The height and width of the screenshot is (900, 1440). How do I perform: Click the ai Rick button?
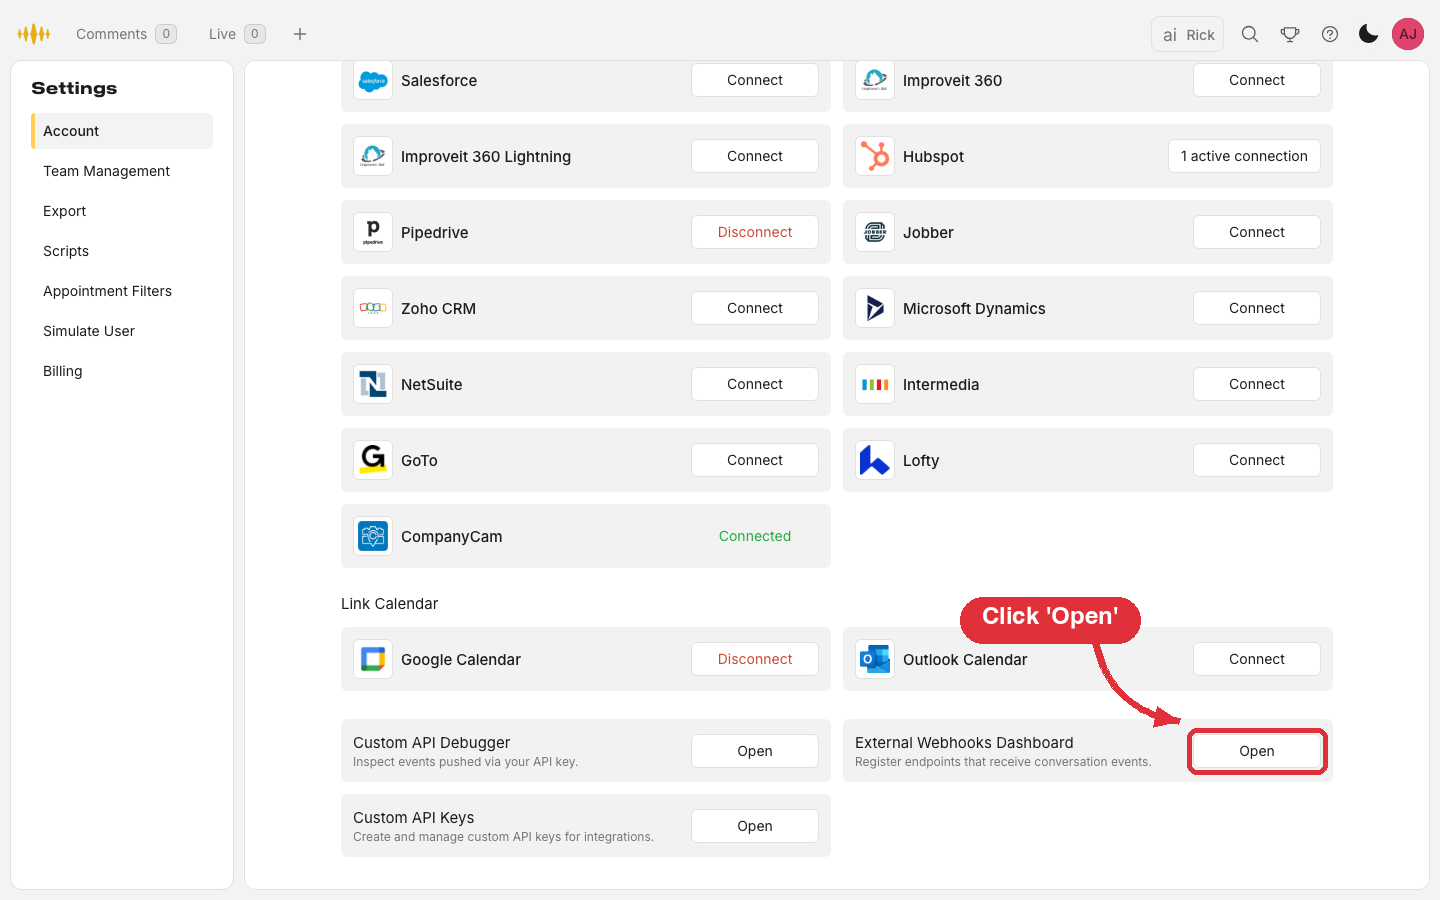click(1188, 34)
